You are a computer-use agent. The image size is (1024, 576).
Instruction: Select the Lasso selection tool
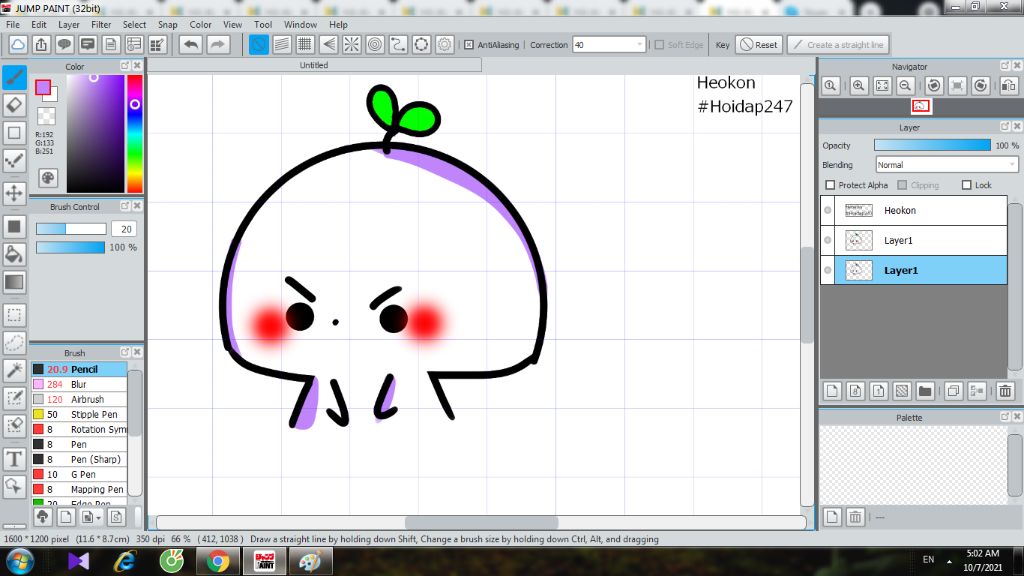pyautogui.click(x=14, y=342)
